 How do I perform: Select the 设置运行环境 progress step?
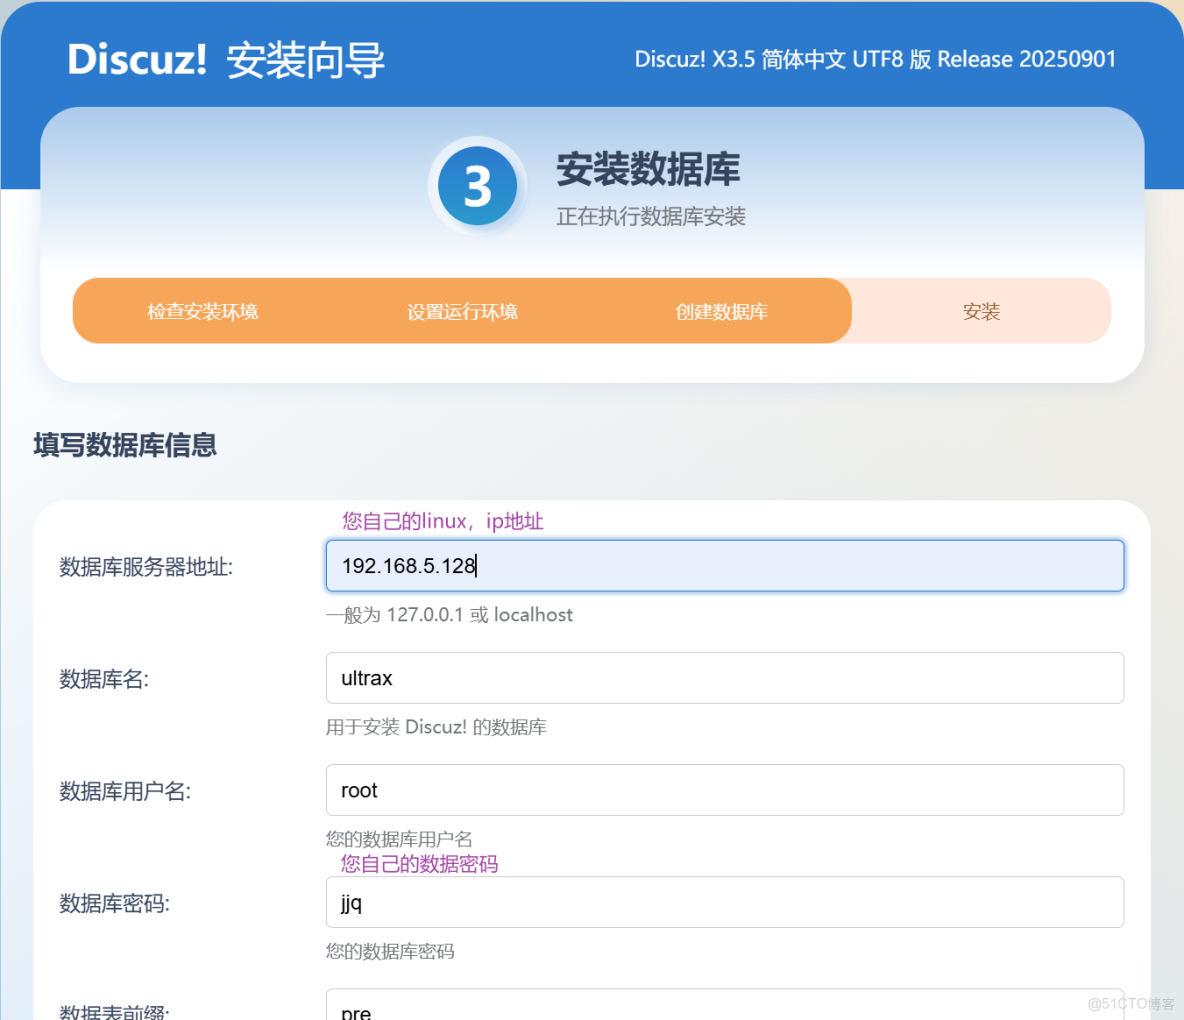[462, 311]
